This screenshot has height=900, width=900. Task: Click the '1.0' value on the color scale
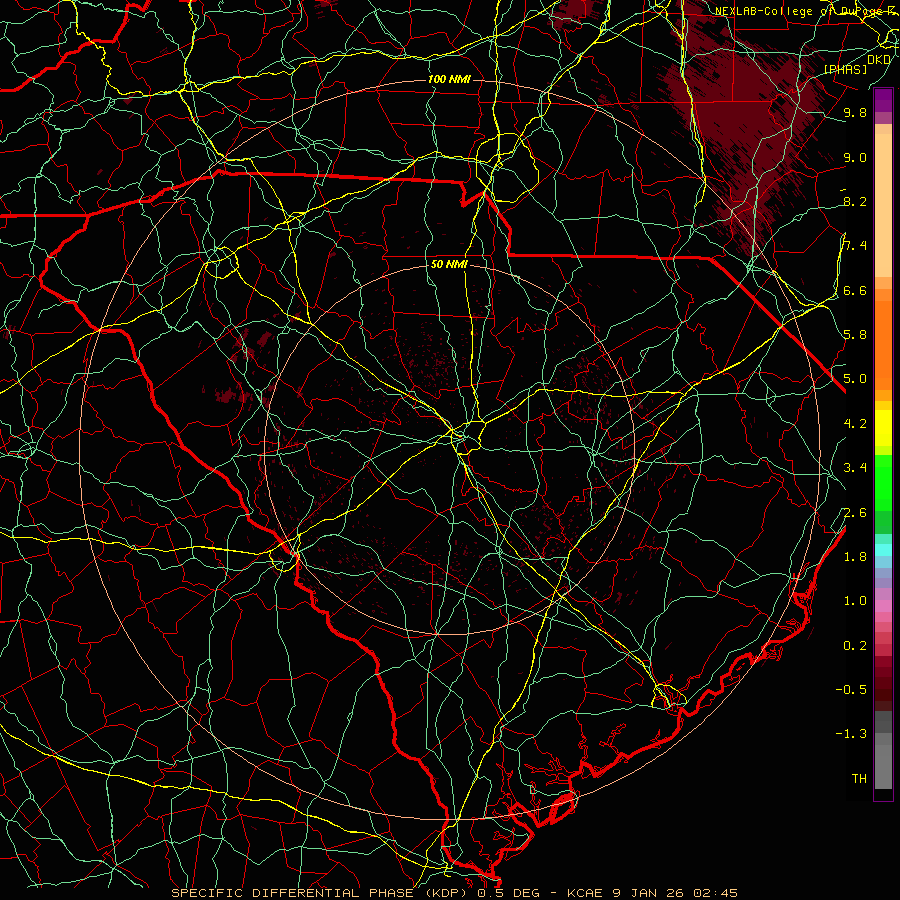pyautogui.click(x=855, y=601)
